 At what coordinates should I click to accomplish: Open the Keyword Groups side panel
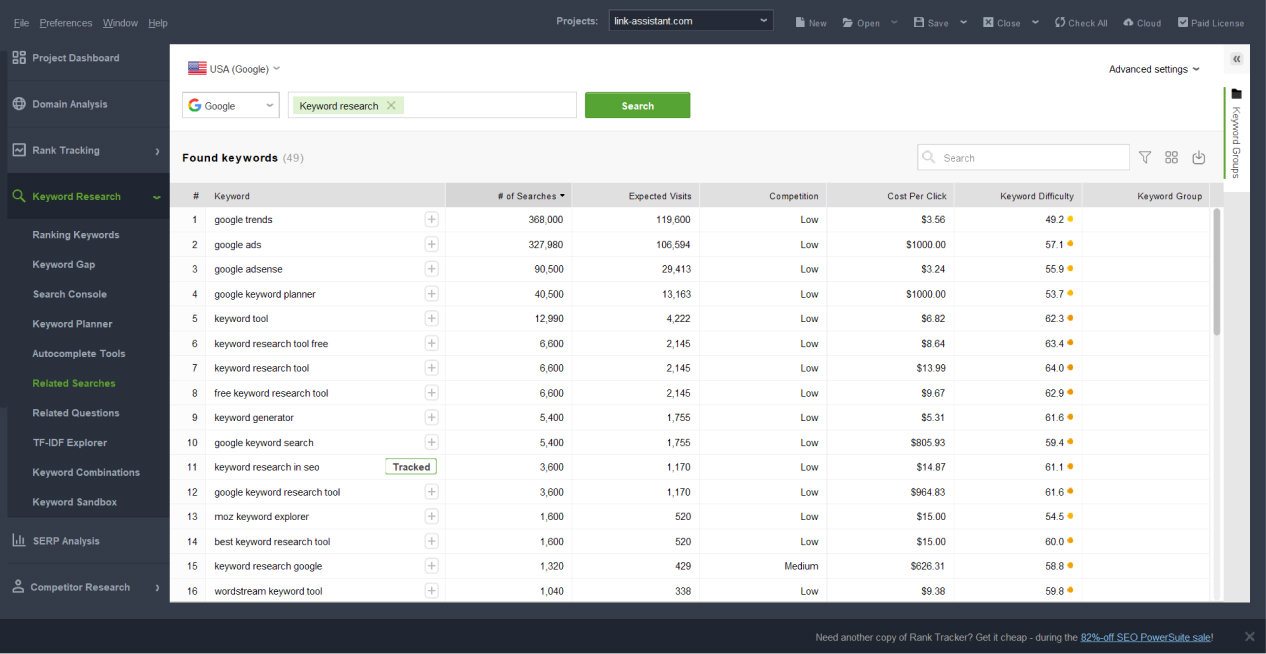pyautogui.click(x=1236, y=134)
